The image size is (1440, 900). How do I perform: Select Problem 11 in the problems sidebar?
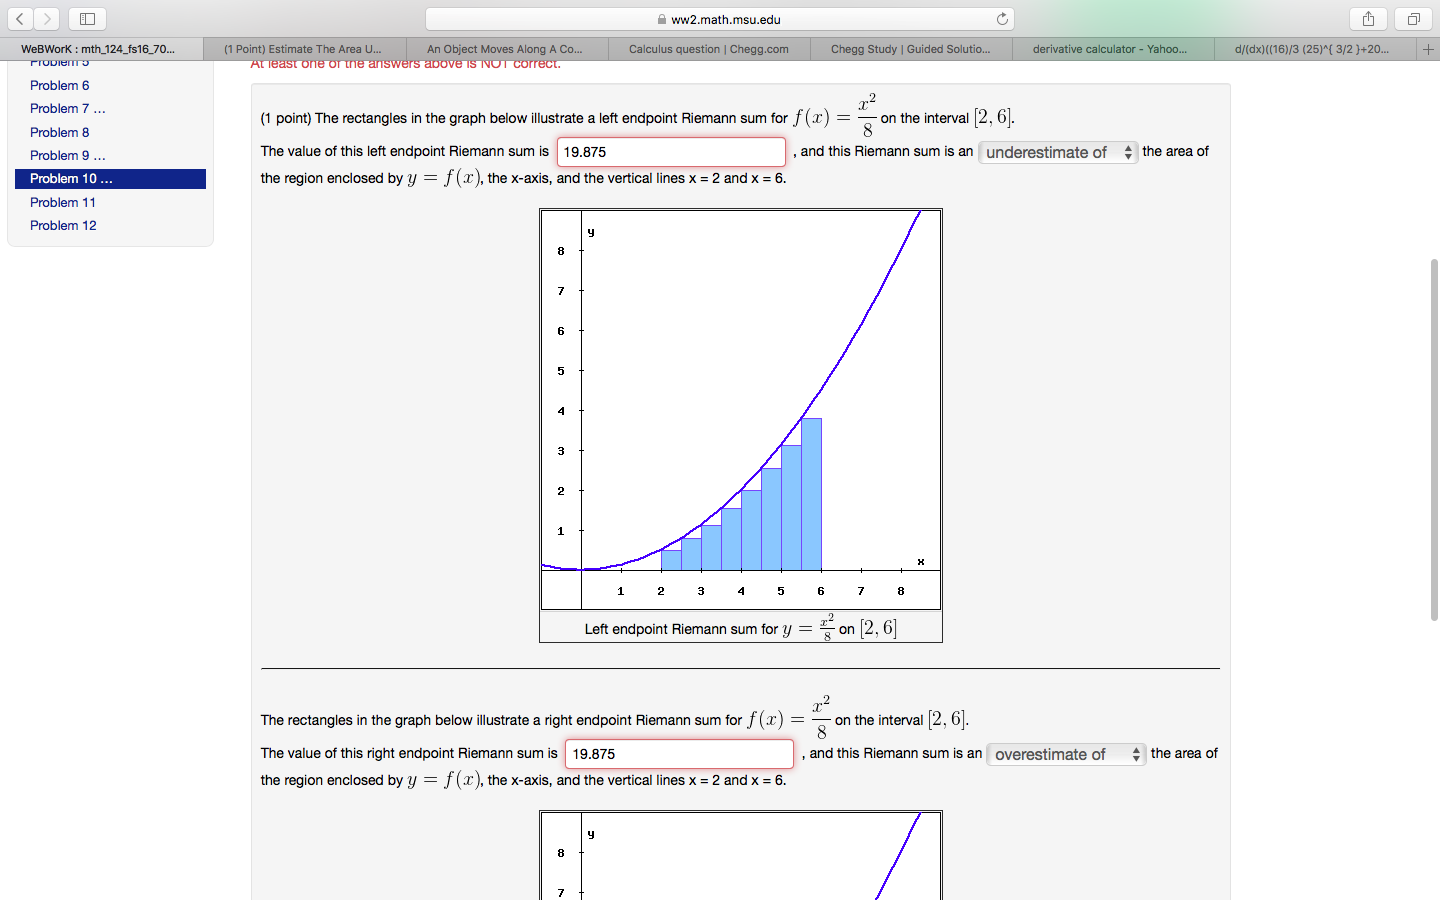pyautogui.click(x=62, y=202)
